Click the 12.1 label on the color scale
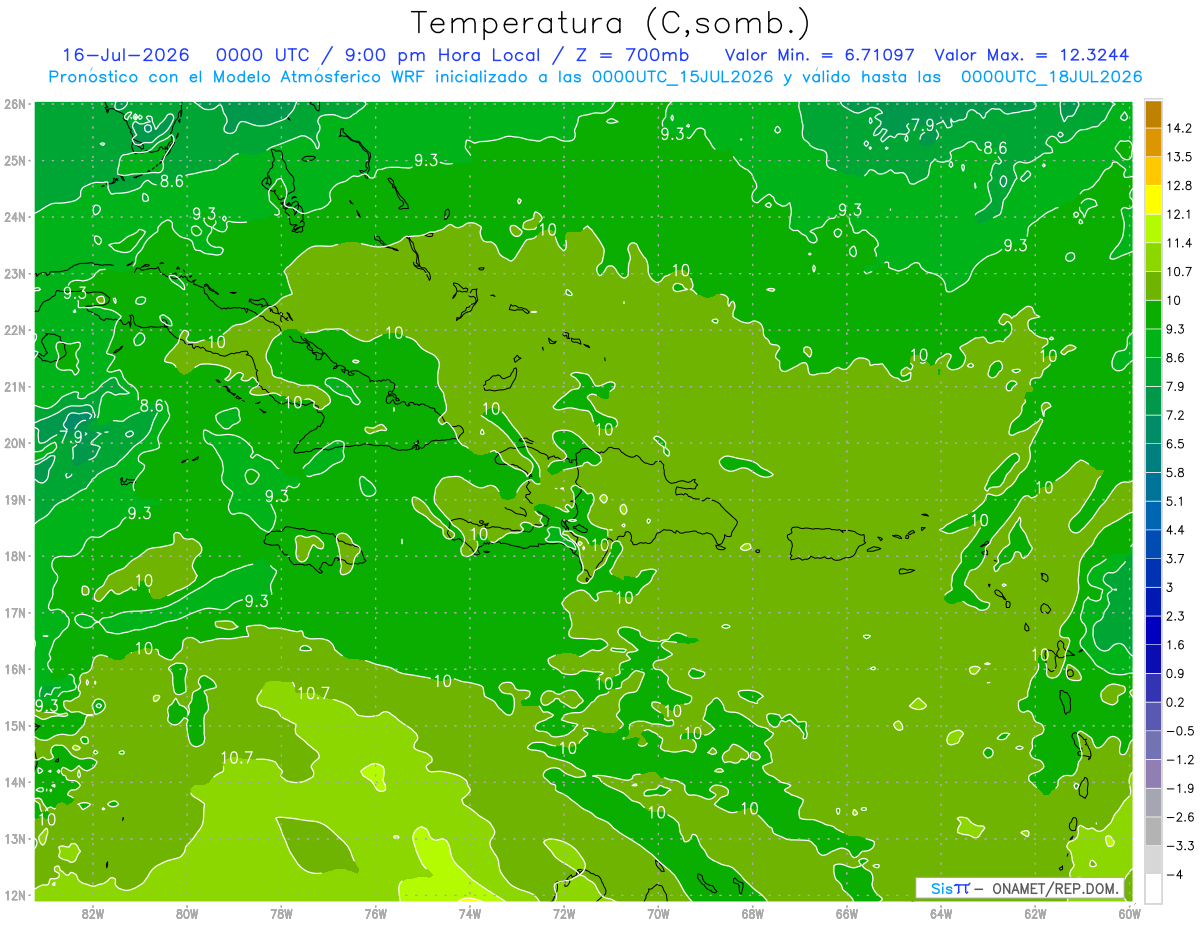Screen dimensions: 1200x927 tap(1178, 214)
